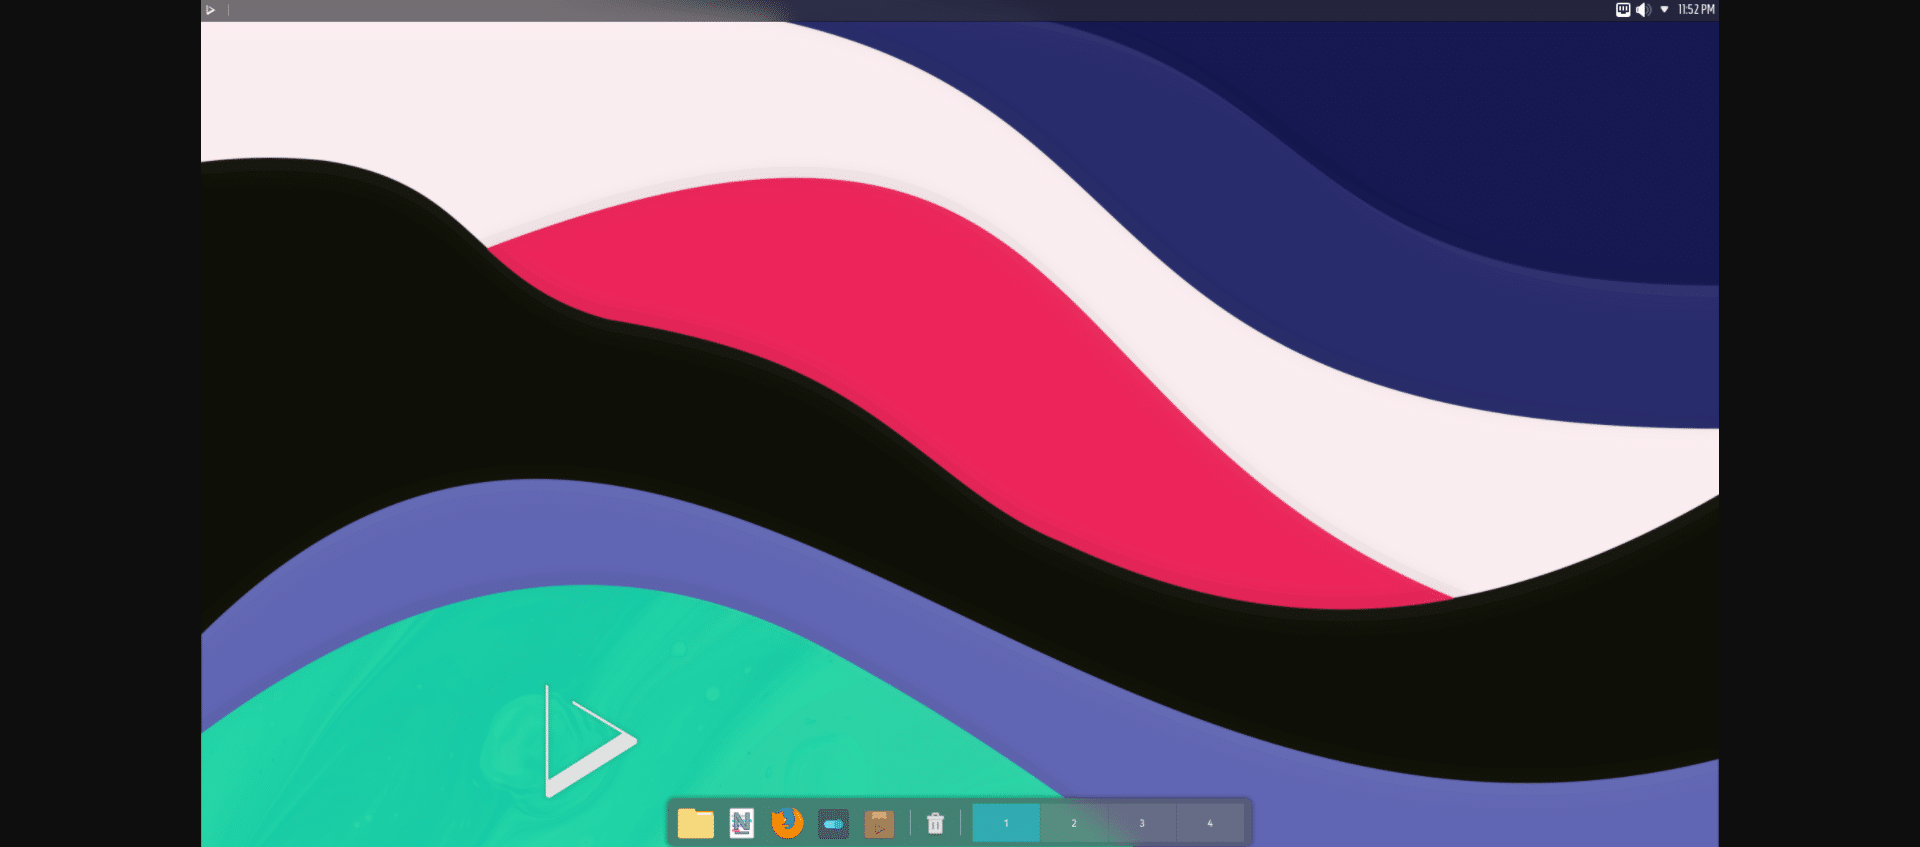Open the trash can in the dock
This screenshot has width=1920, height=847.
point(935,823)
